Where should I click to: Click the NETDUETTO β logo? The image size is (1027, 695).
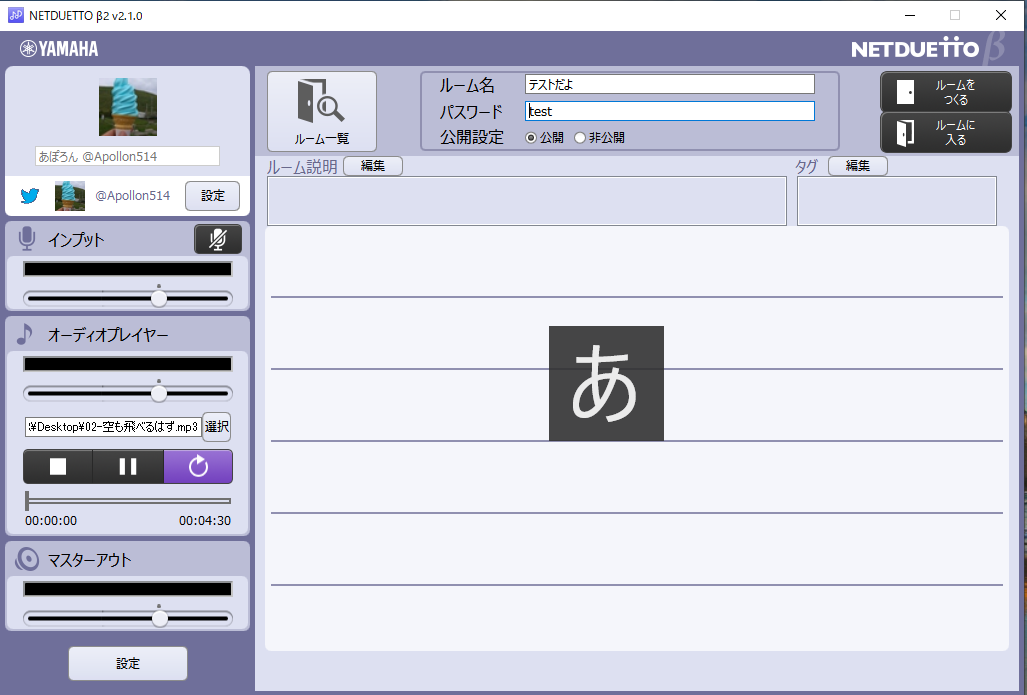(x=927, y=48)
